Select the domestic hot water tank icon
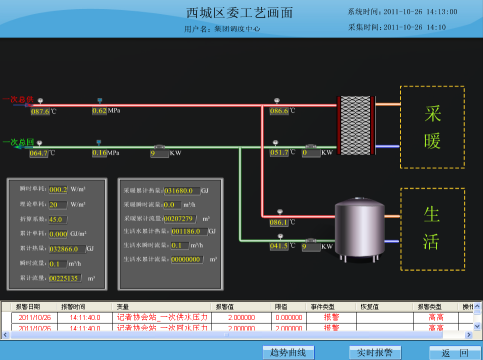483x360 pixels. point(360,230)
